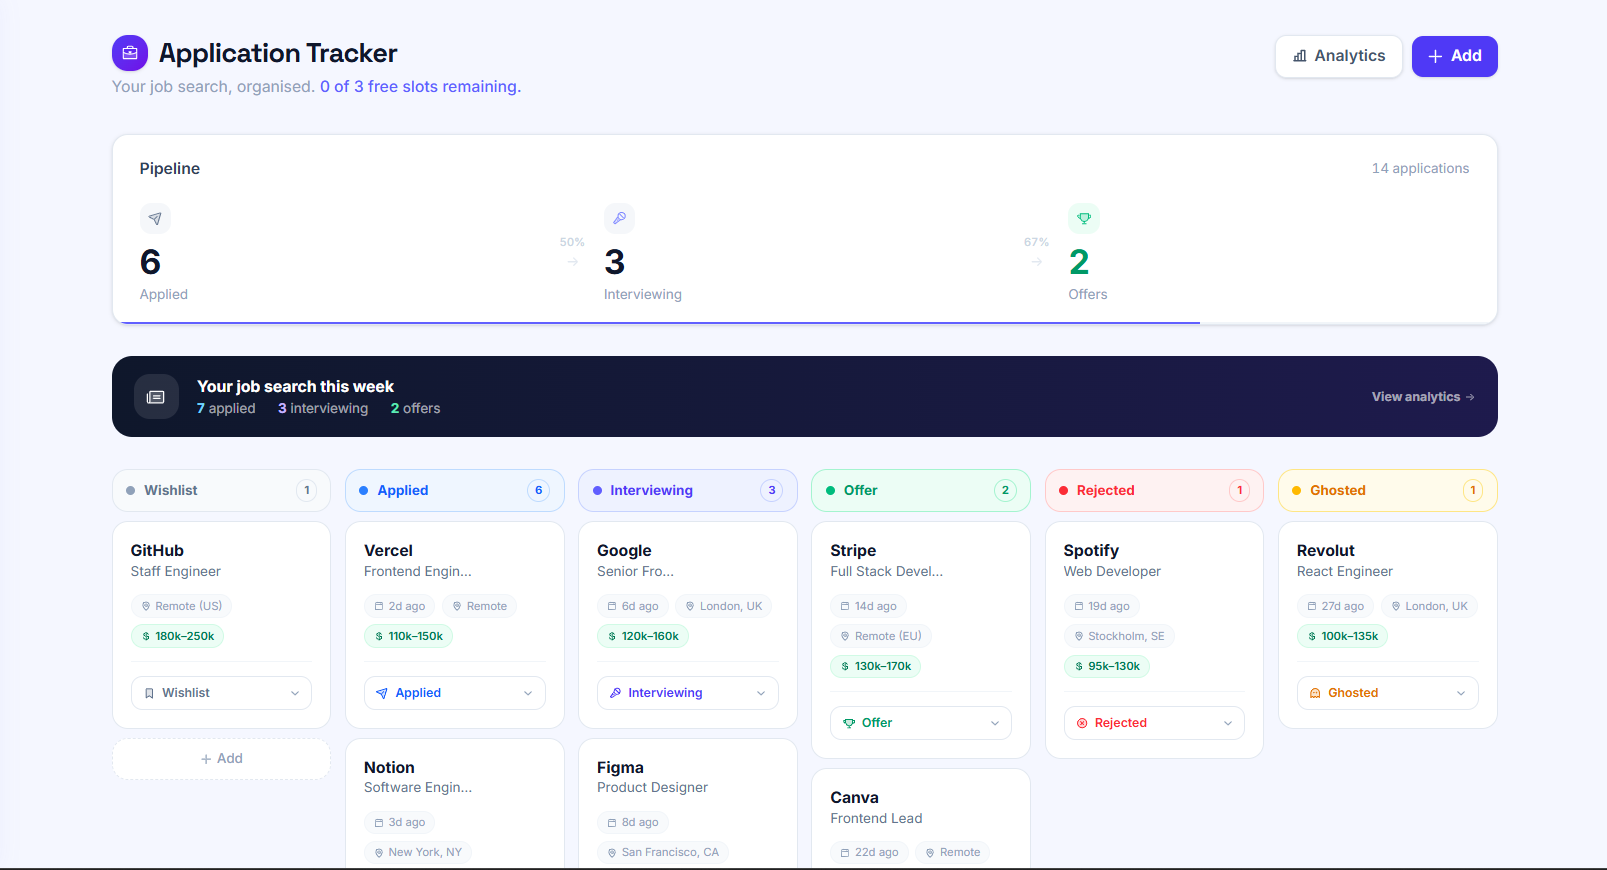Click Stripe card title
The width and height of the screenshot is (1607, 870).
[x=853, y=551]
